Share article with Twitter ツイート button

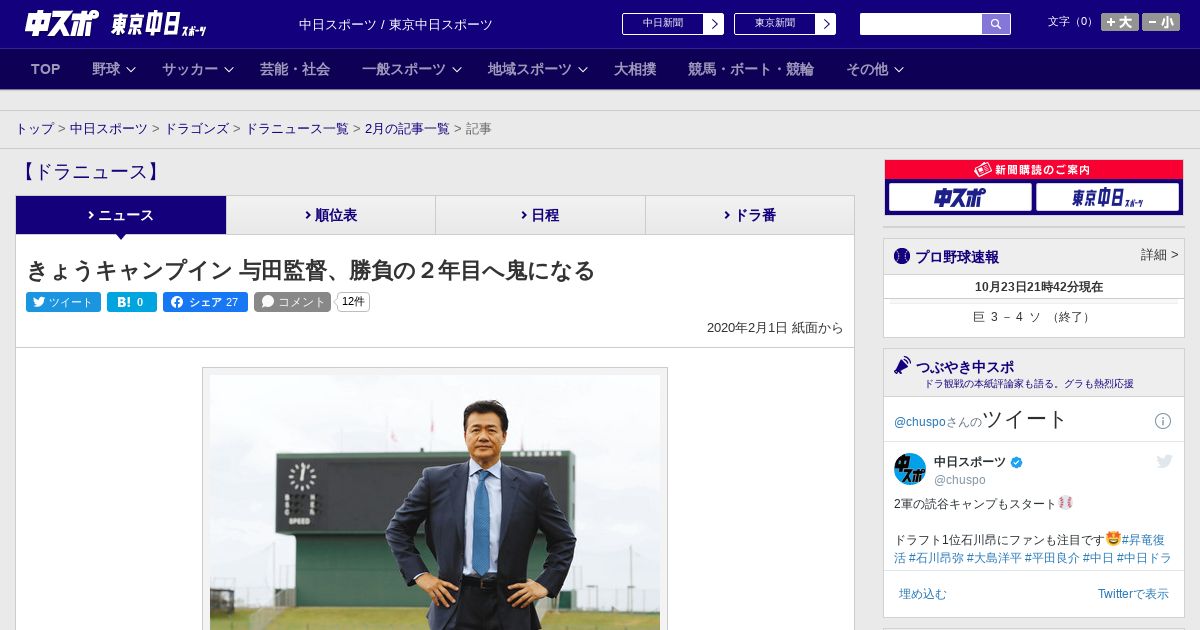tap(63, 302)
